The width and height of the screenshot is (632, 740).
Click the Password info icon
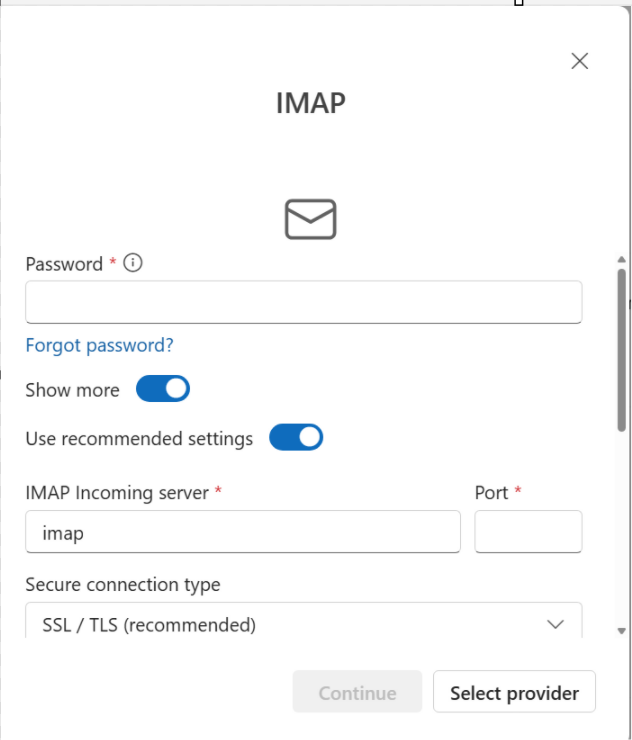pyautogui.click(x=133, y=262)
